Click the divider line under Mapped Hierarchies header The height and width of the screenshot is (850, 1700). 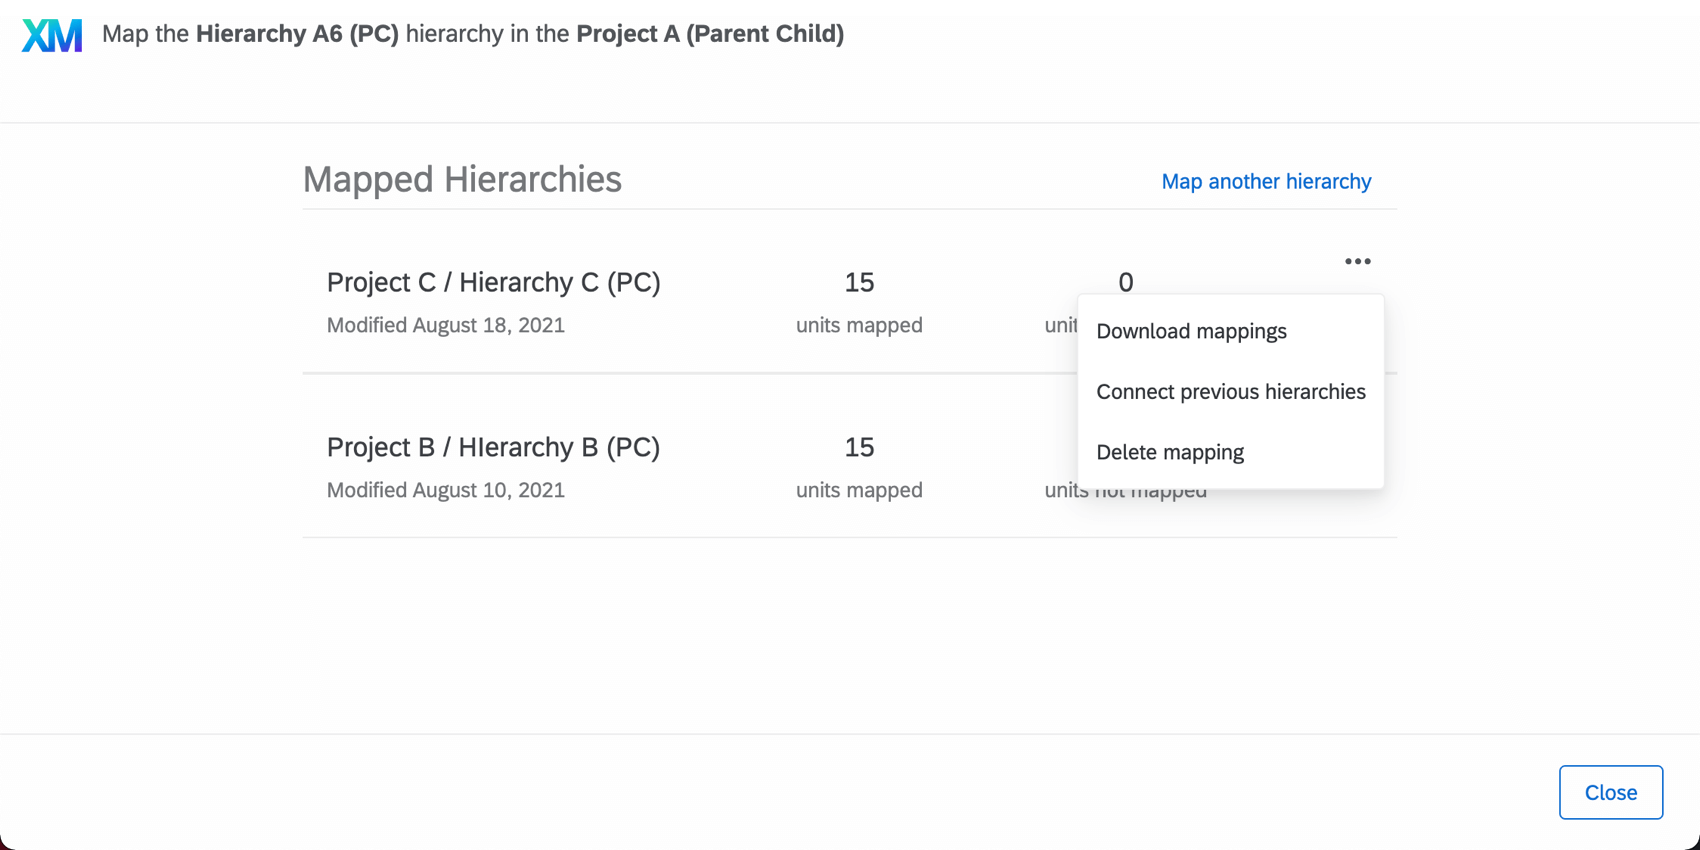(850, 209)
